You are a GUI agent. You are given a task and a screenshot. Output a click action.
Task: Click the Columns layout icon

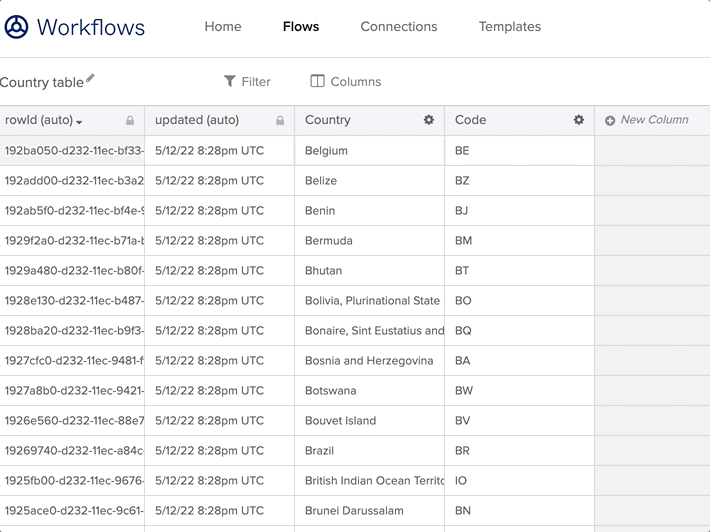point(318,81)
